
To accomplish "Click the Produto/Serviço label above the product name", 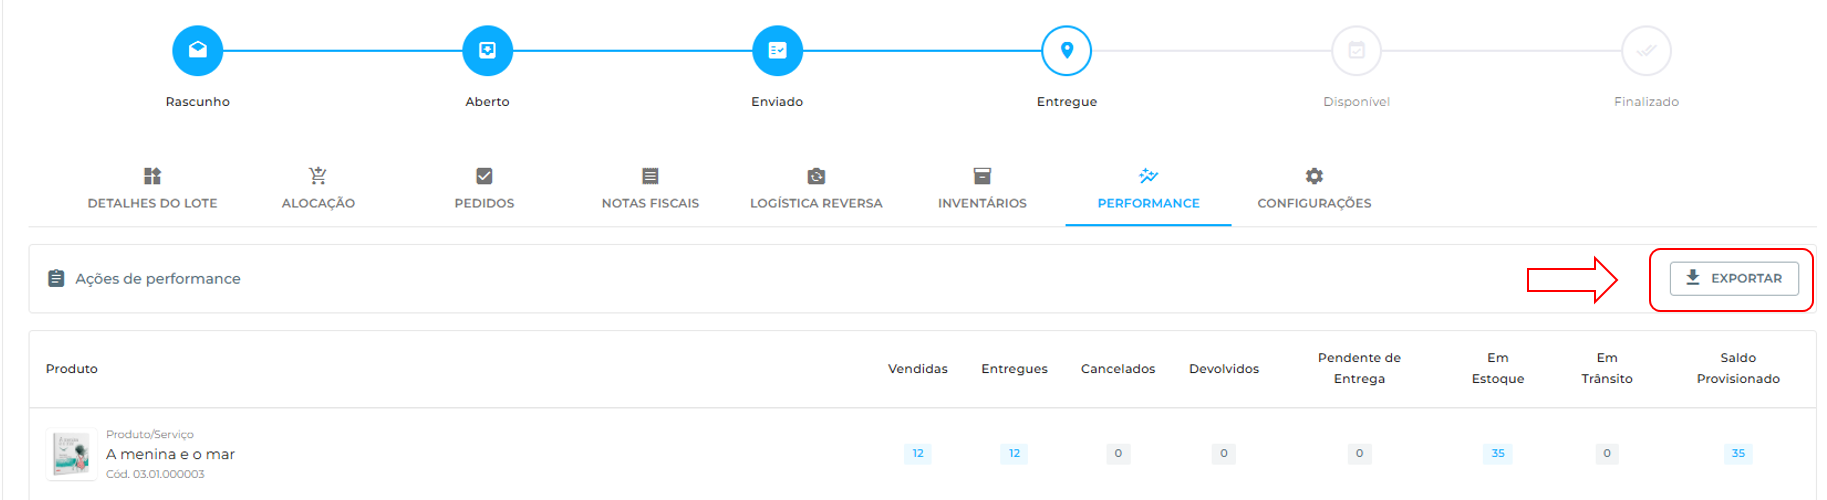I will pos(150,434).
